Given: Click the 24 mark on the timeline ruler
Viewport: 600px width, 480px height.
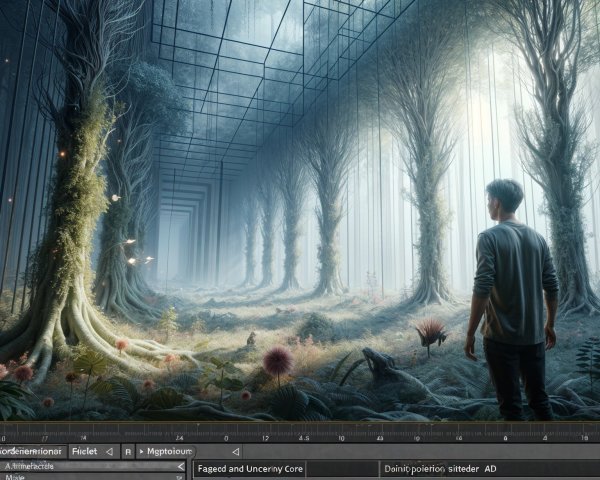Looking at the screenshot, I should click(x=179, y=437).
